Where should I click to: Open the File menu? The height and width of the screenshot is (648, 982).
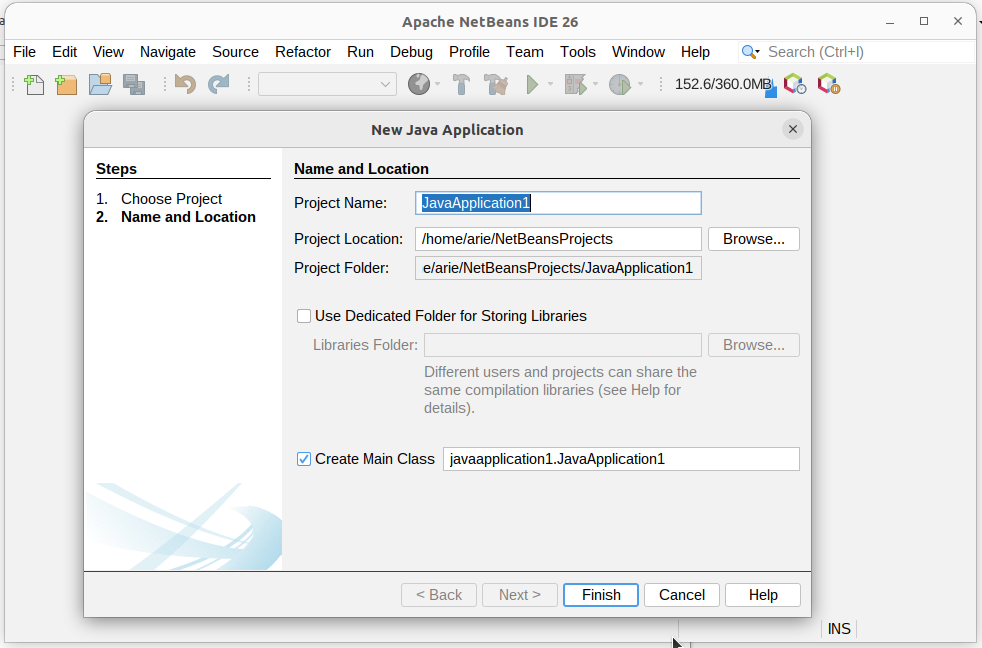coord(24,52)
